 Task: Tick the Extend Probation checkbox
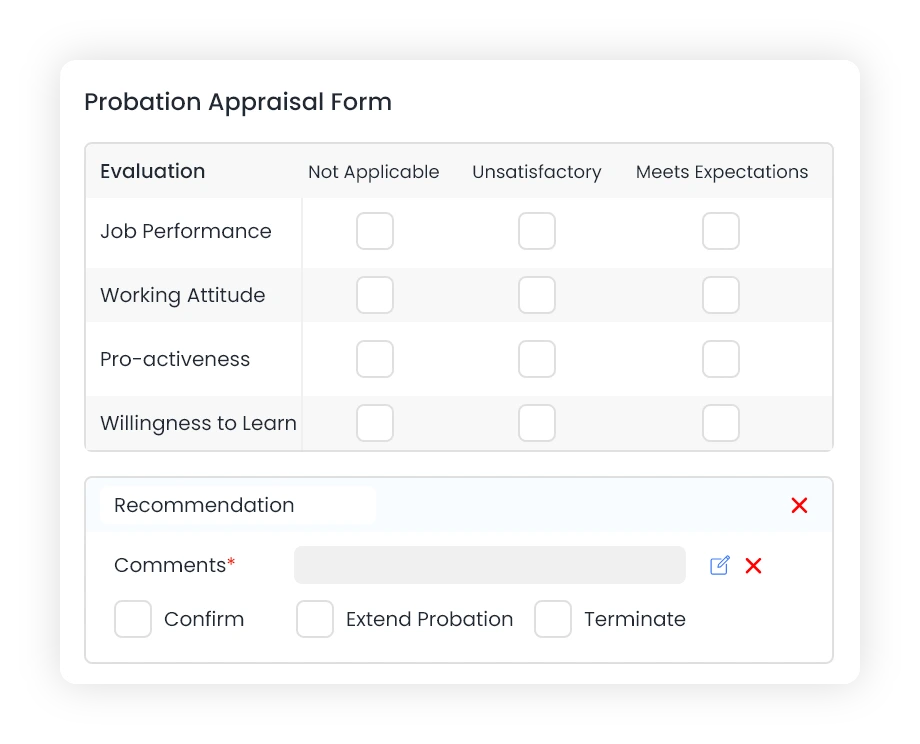coord(315,619)
